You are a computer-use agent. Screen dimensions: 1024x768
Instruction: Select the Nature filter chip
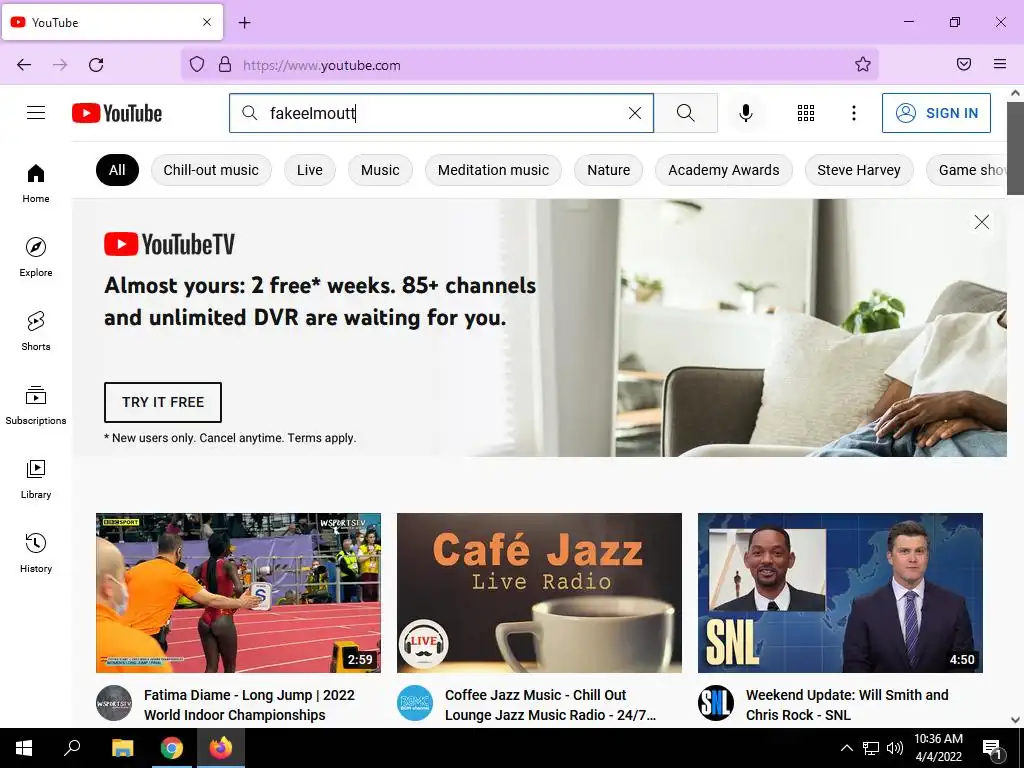tap(609, 170)
